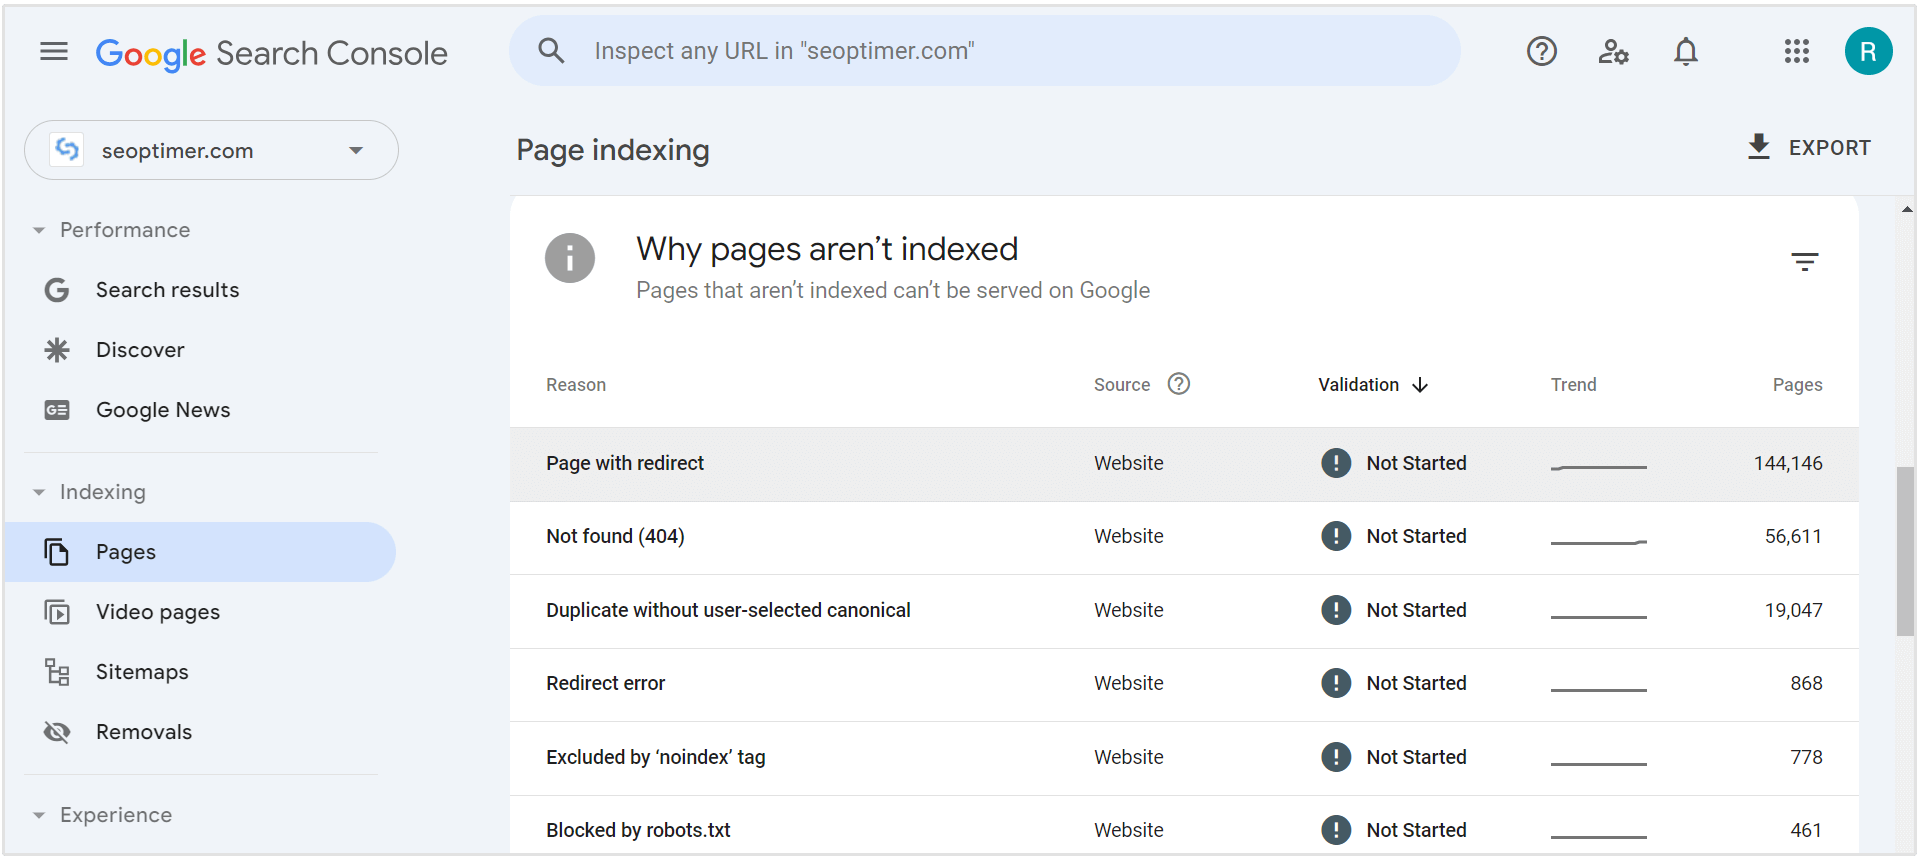This screenshot has width=1920, height=860.
Task: Open the Page with redirect row
Action: pyautogui.click(x=625, y=463)
